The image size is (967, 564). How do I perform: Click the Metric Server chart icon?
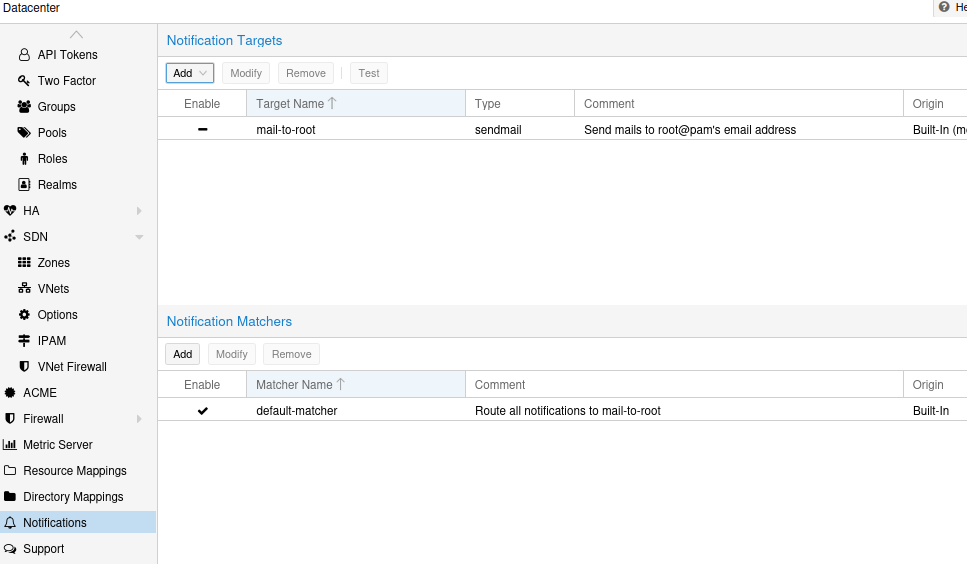(10, 445)
